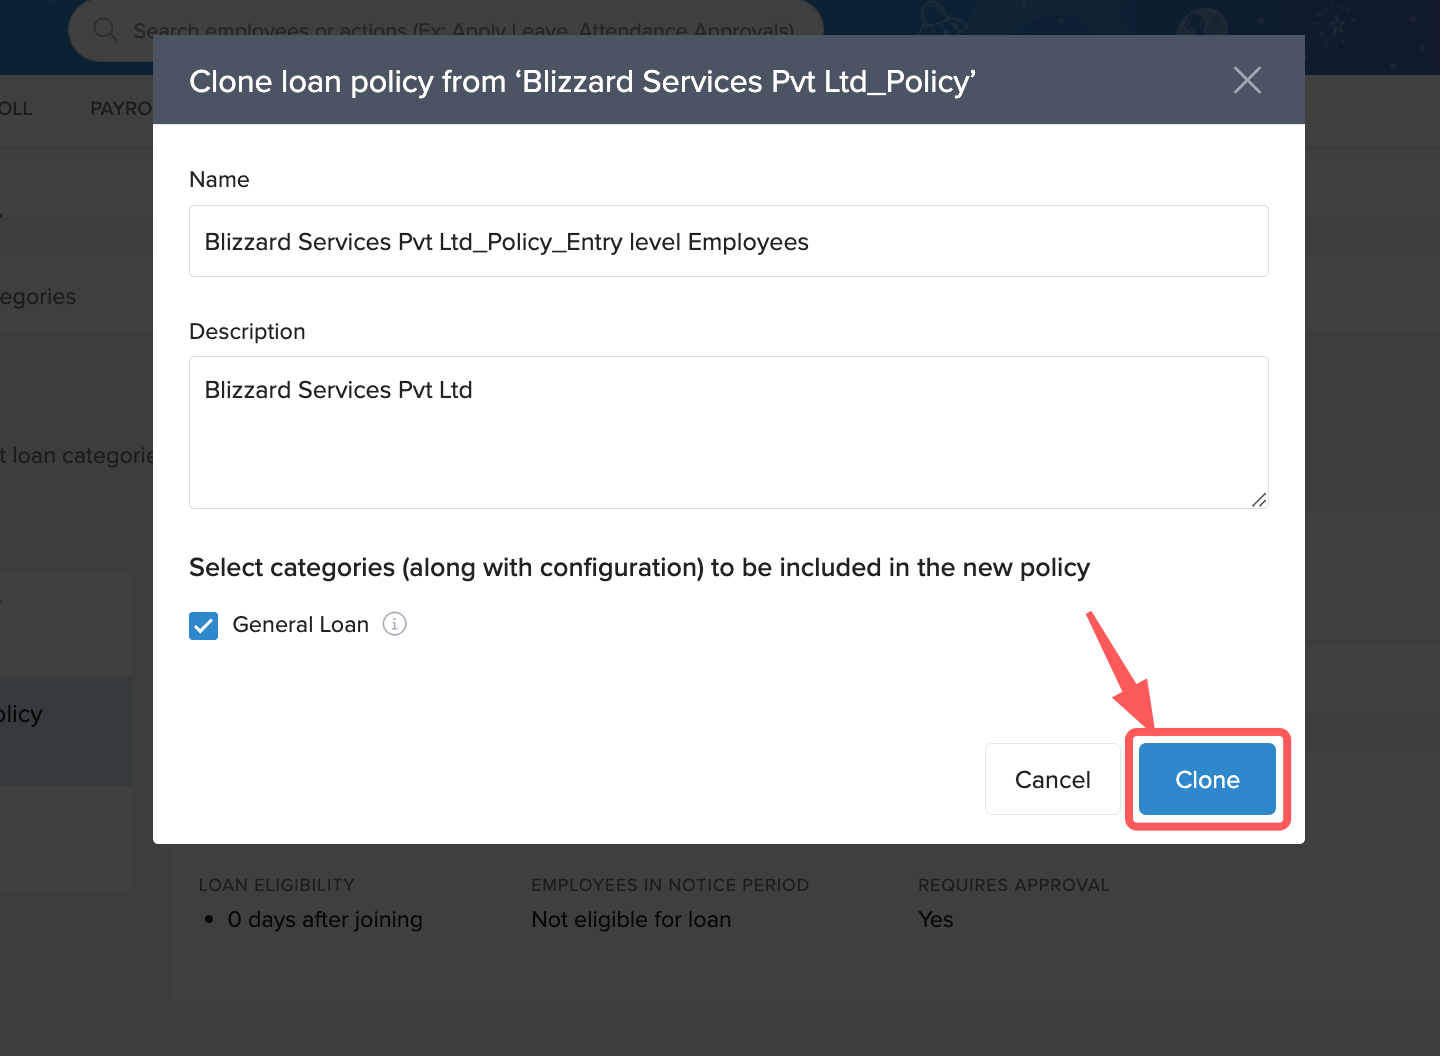Uncheck the General Loan checkbox
Image resolution: width=1440 pixels, height=1056 pixels.
pyautogui.click(x=204, y=625)
